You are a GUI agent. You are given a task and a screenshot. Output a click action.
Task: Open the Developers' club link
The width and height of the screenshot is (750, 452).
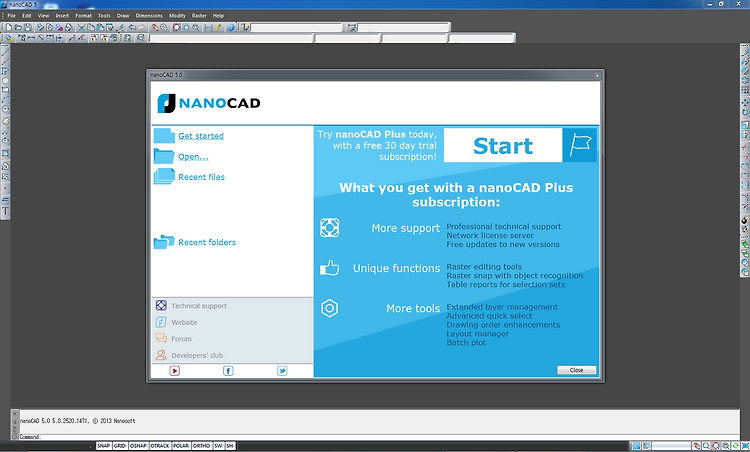(x=197, y=355)
